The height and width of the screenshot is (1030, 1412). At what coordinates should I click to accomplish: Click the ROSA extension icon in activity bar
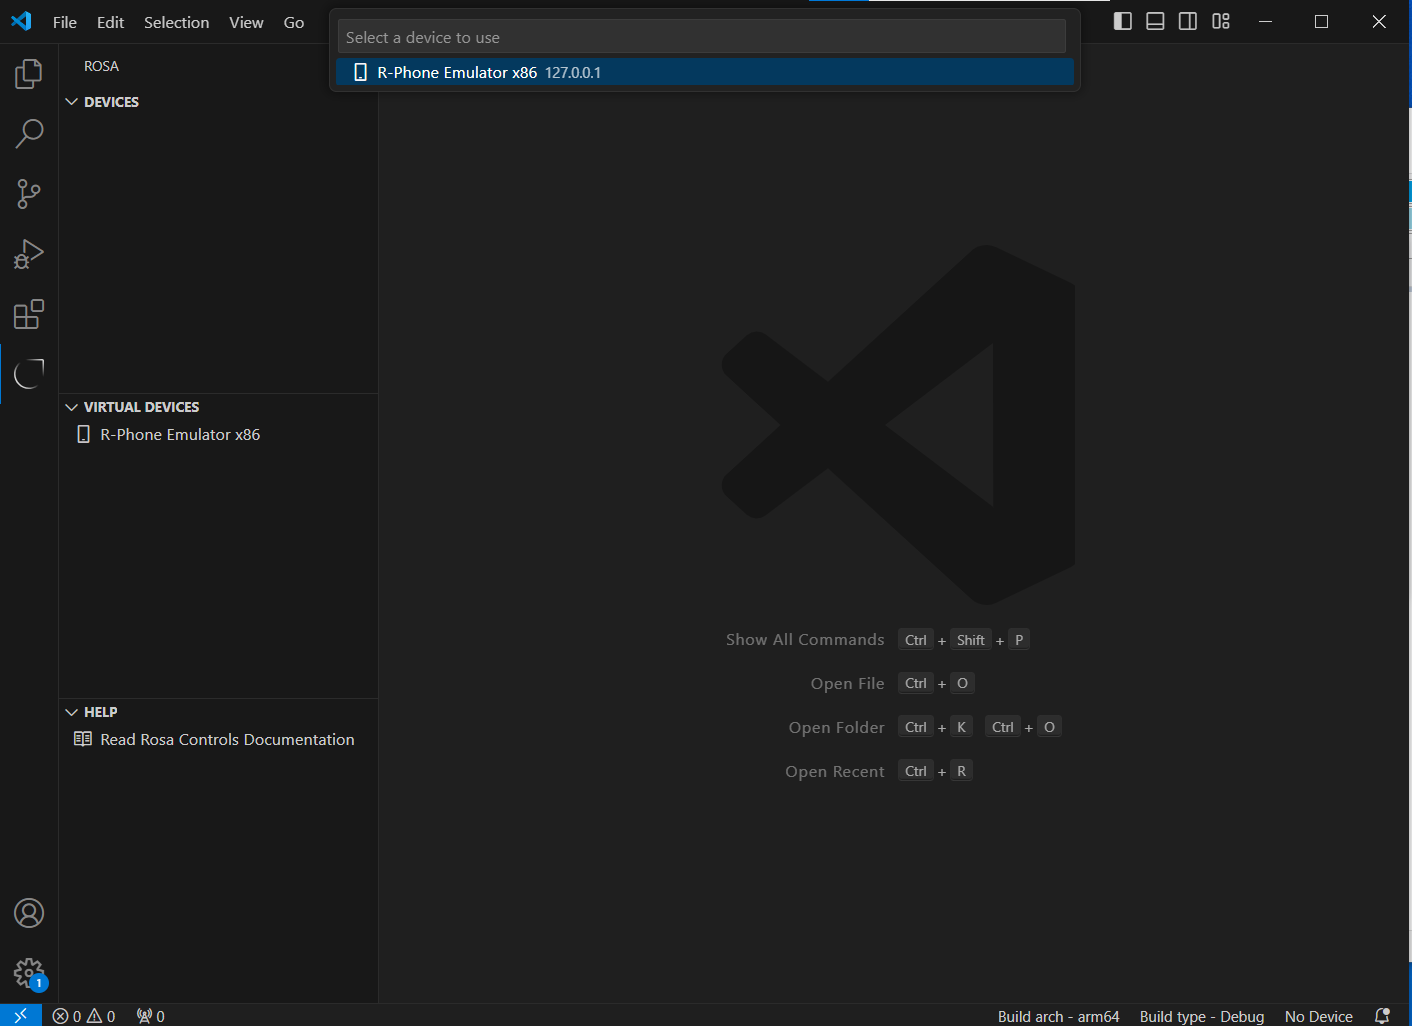coord(29,374)
